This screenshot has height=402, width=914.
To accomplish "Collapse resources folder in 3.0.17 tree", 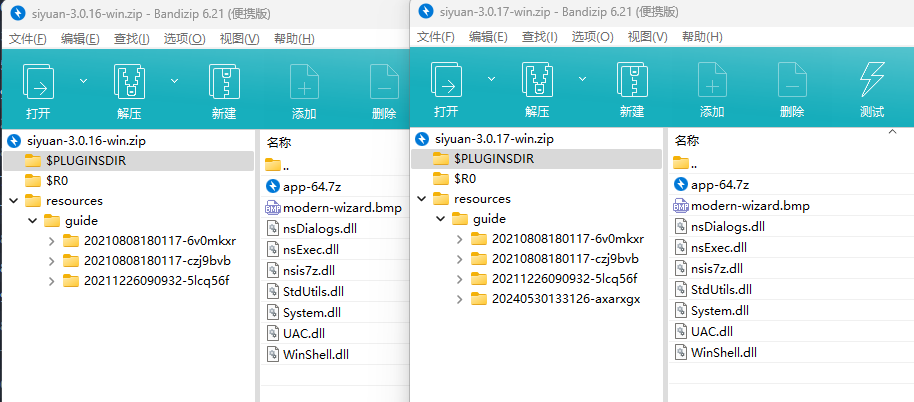I will [x=421, y=199].
